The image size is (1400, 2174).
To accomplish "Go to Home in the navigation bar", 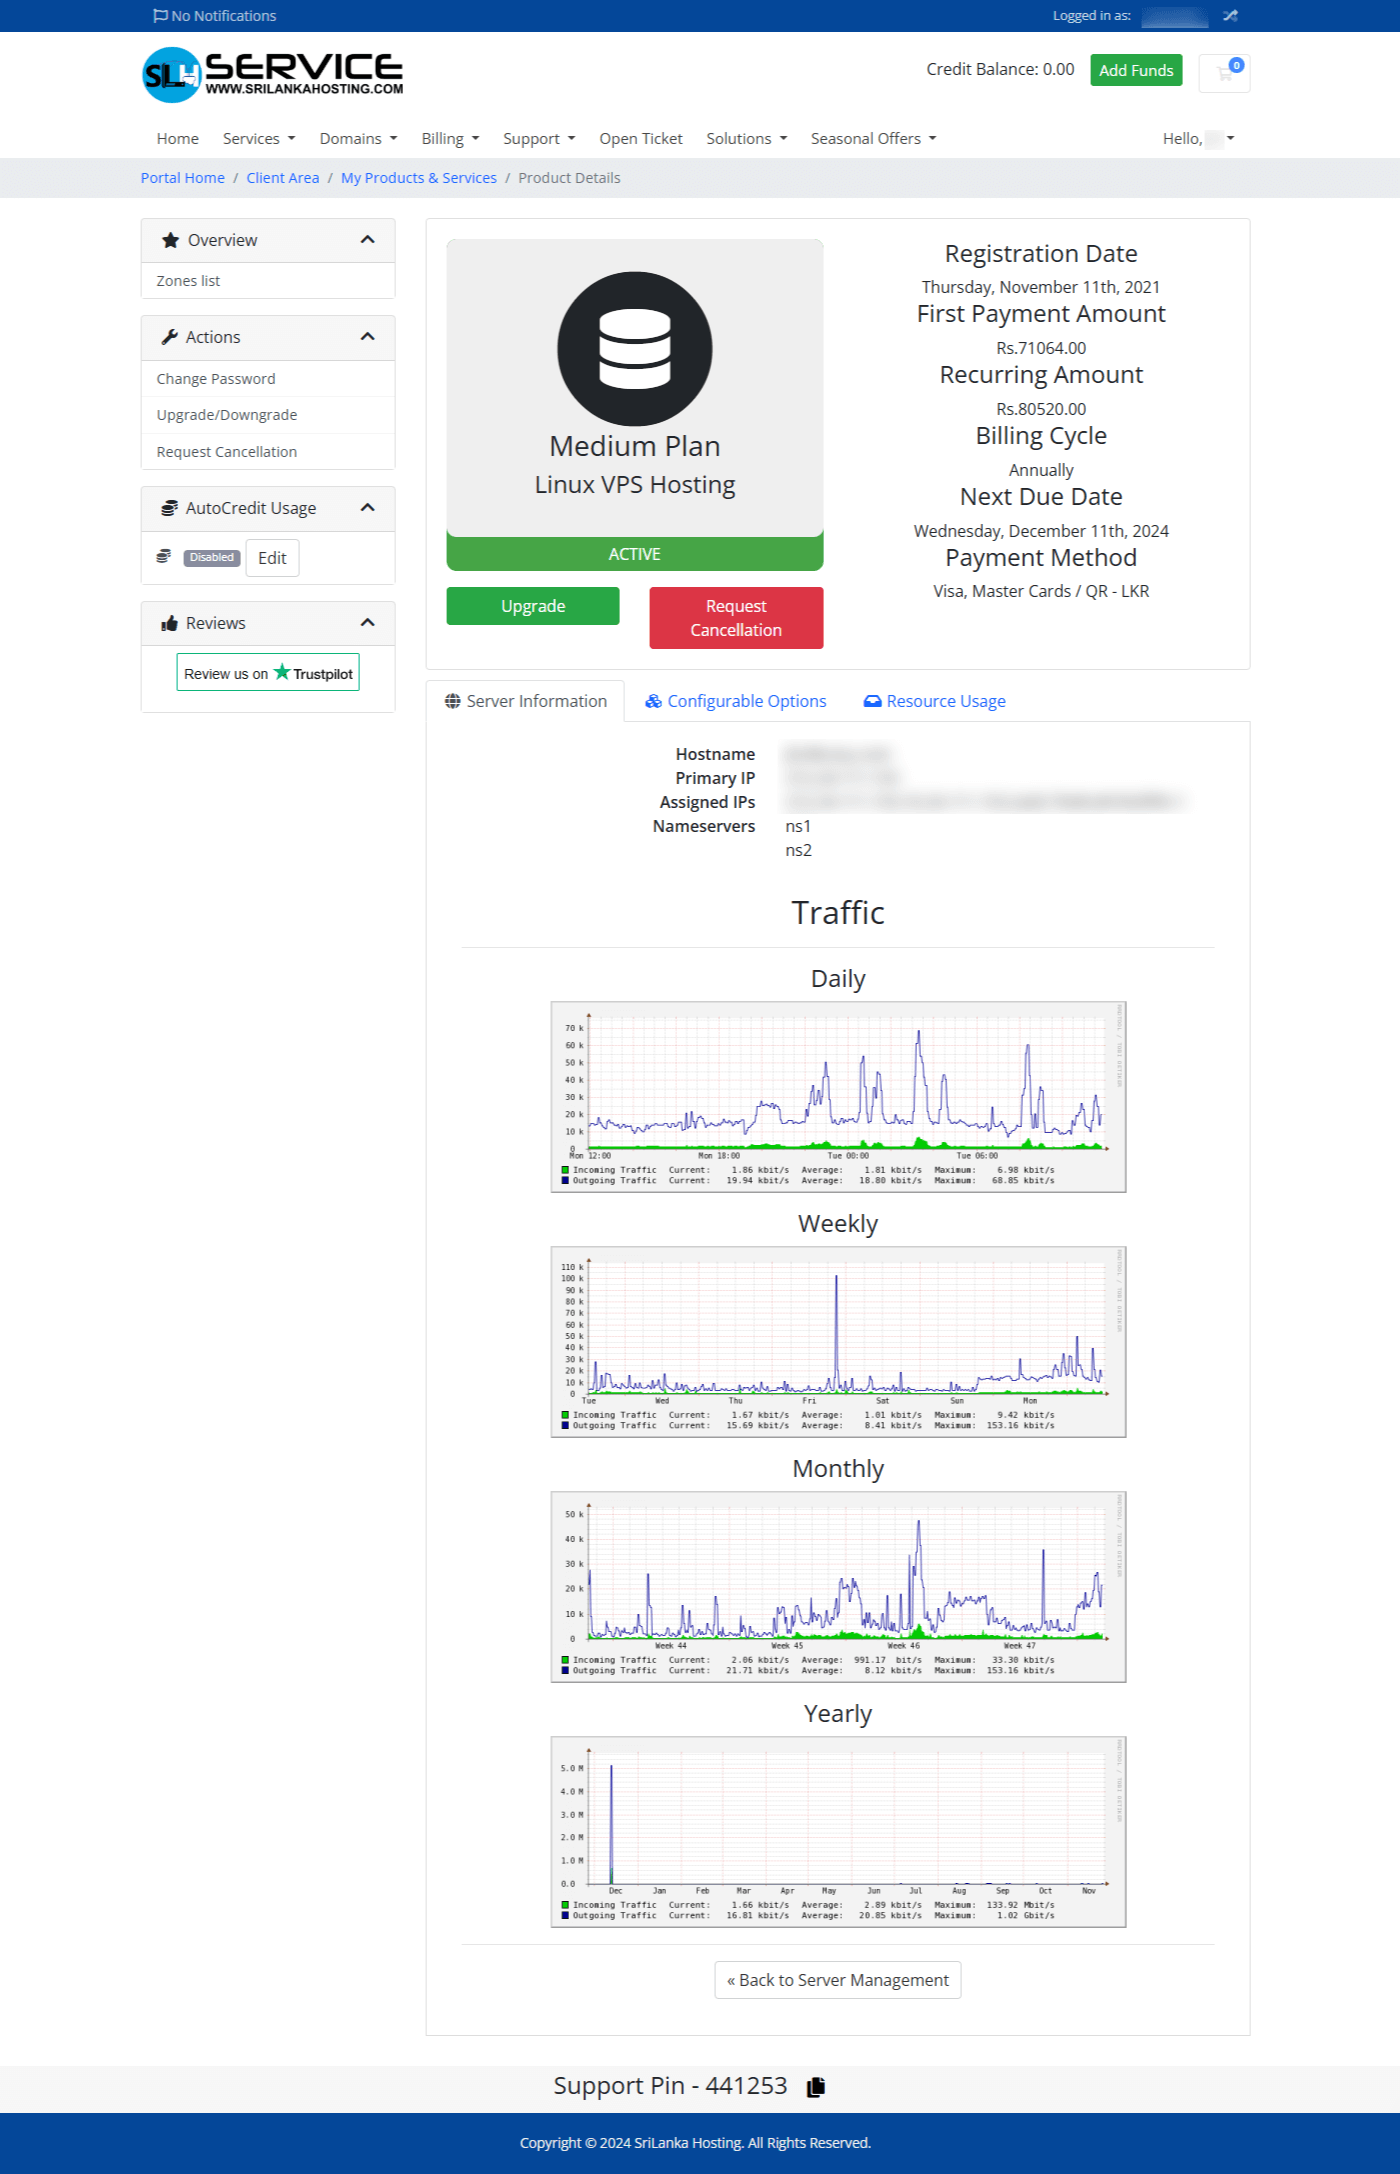I will pos(178,138).
